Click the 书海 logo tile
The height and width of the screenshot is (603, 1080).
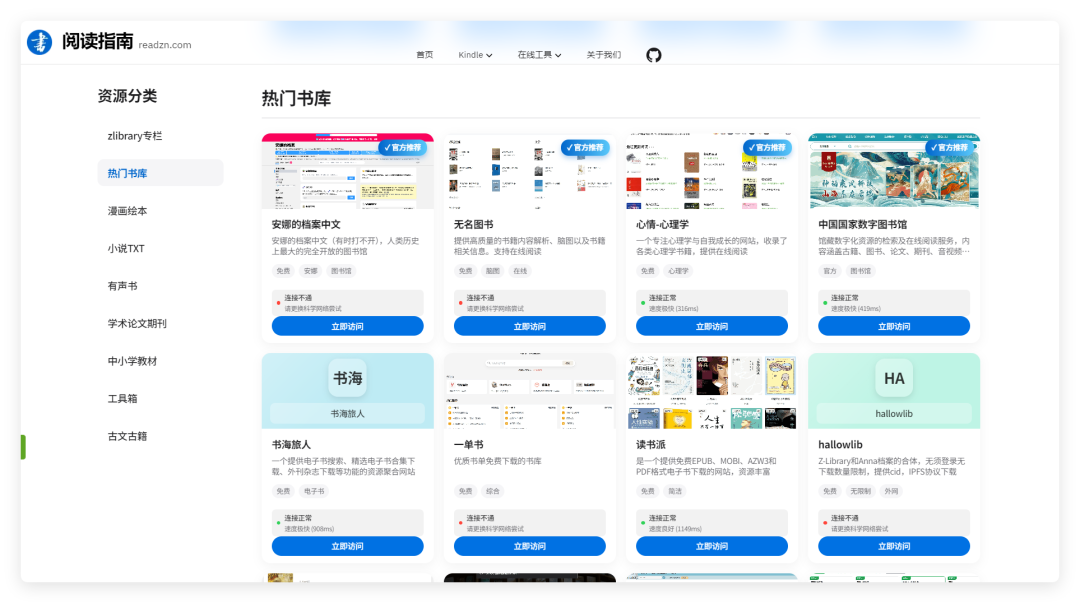[x=347, y=378]
